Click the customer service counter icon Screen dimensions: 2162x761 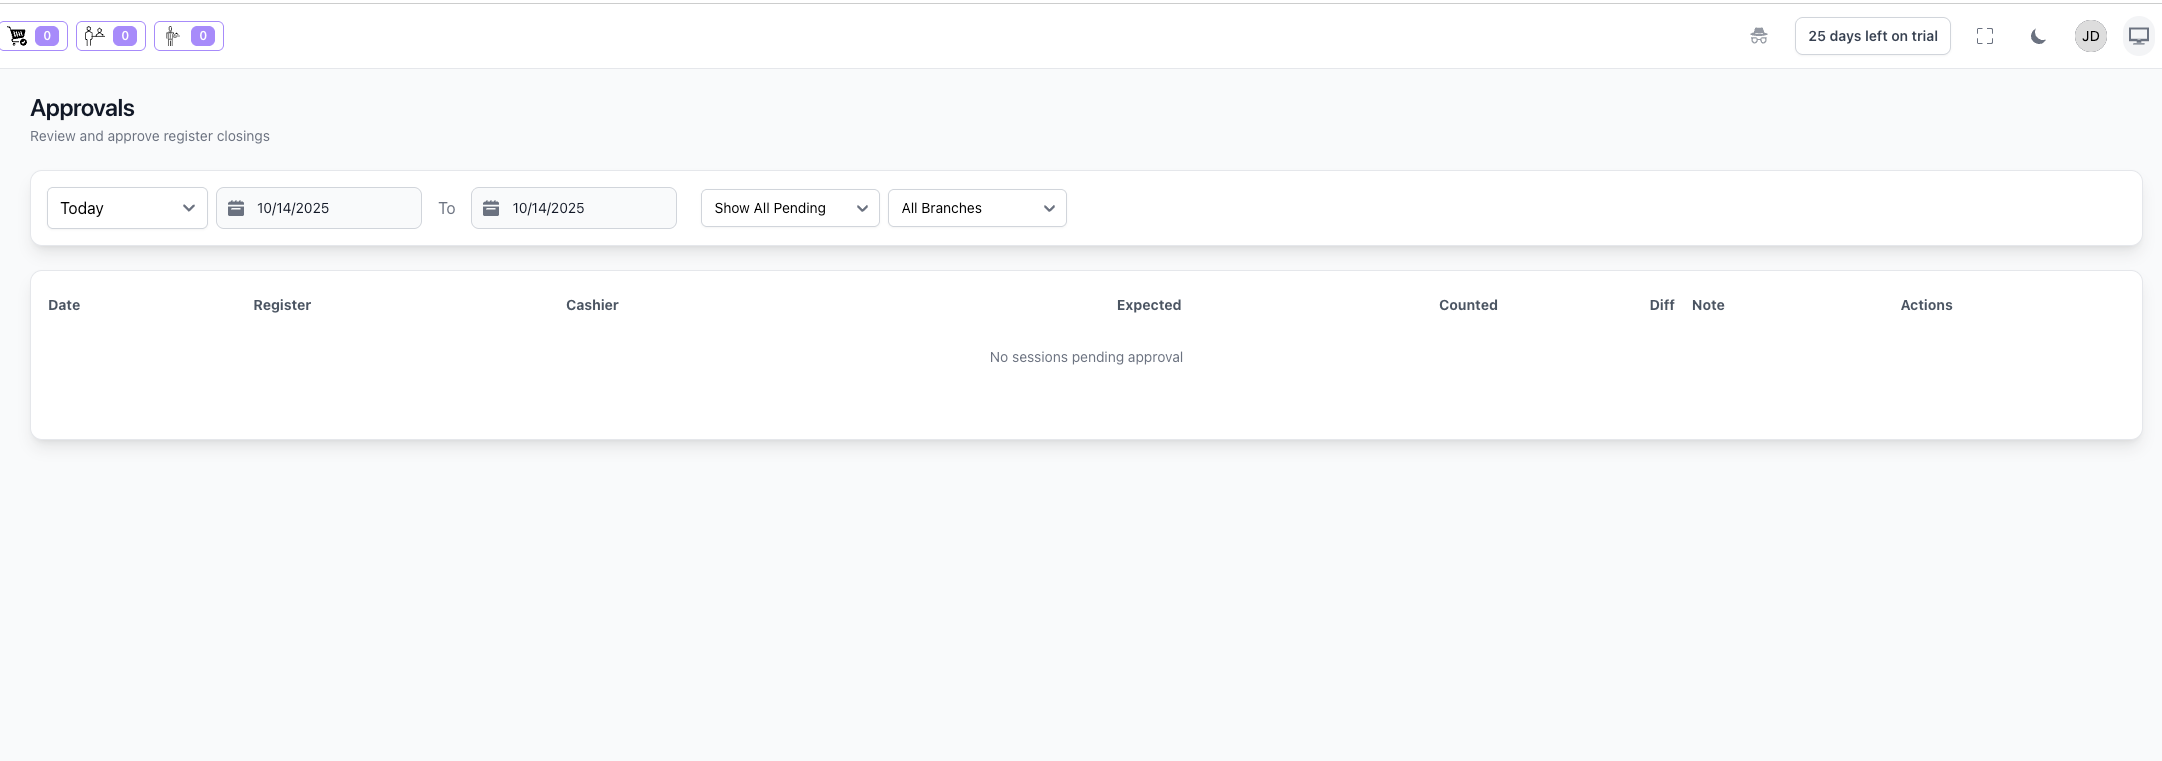(110, 36)
